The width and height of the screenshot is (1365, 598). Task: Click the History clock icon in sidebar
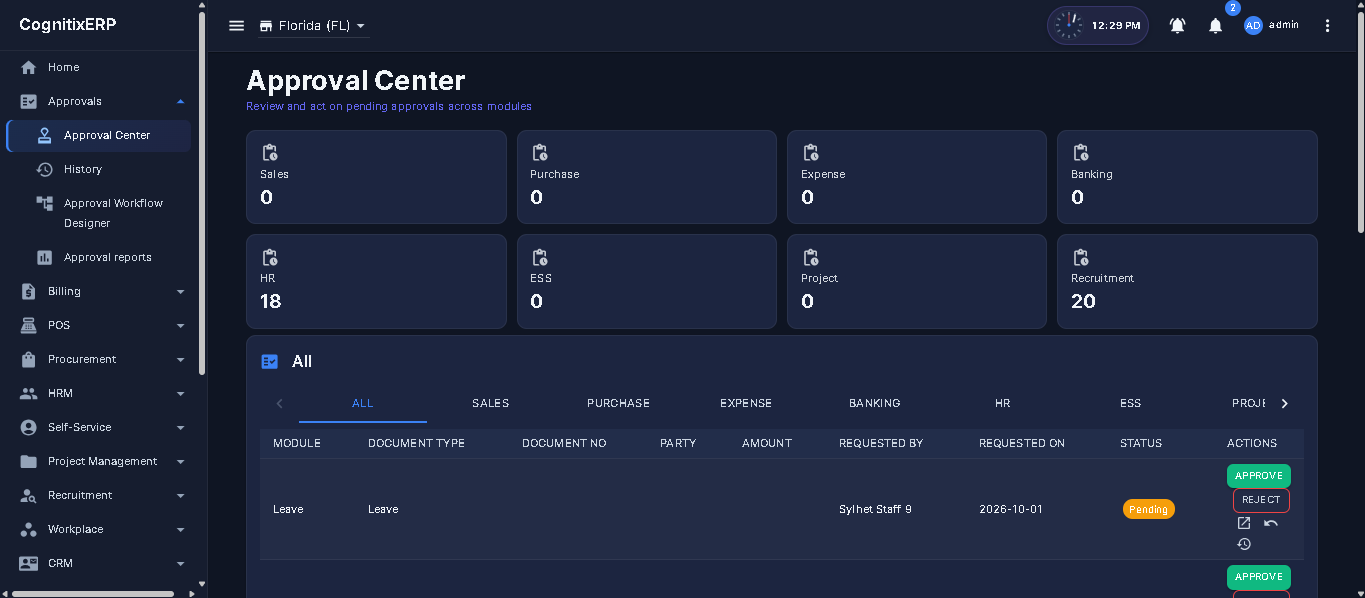tap(44, 169)
